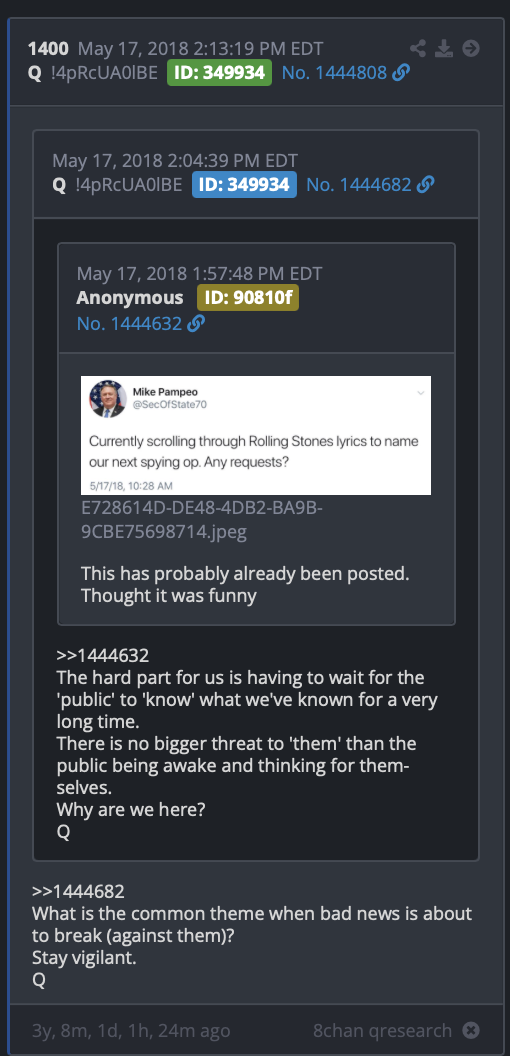Click the 8chan qresearch source label
The height and width of the screenshot is (1056, 510).
click(382, 1030)
